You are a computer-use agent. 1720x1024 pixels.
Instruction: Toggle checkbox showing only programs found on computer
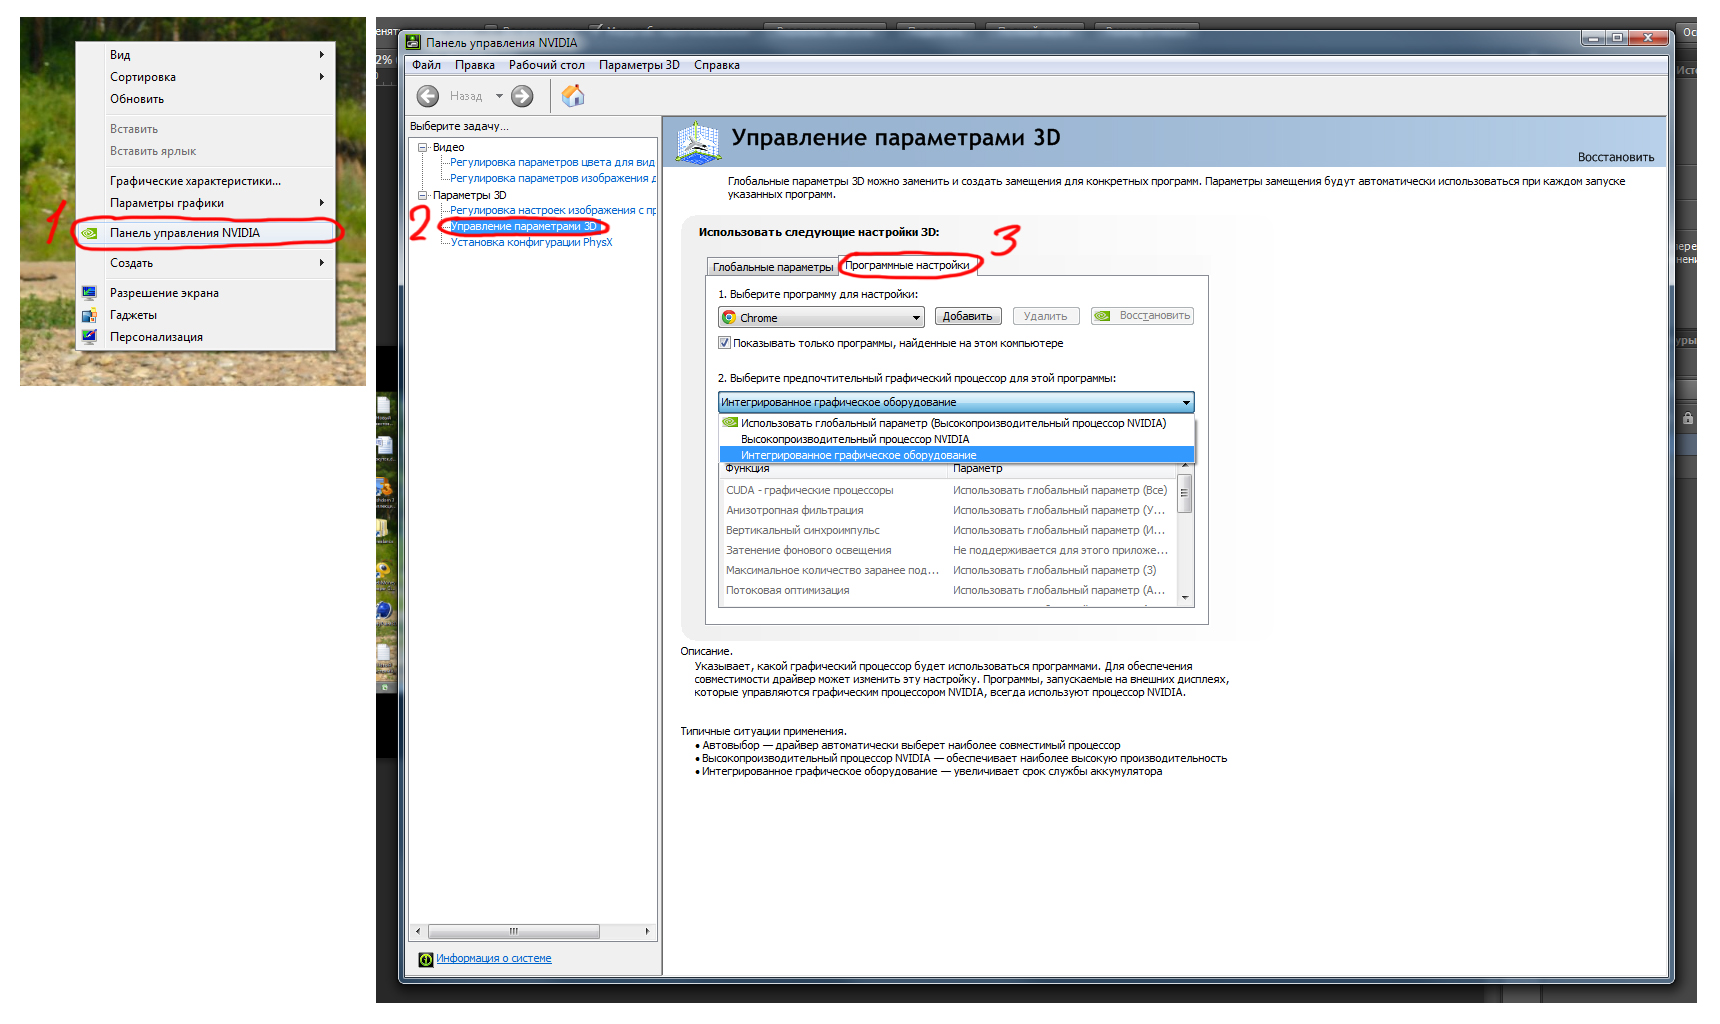[725, 343]
